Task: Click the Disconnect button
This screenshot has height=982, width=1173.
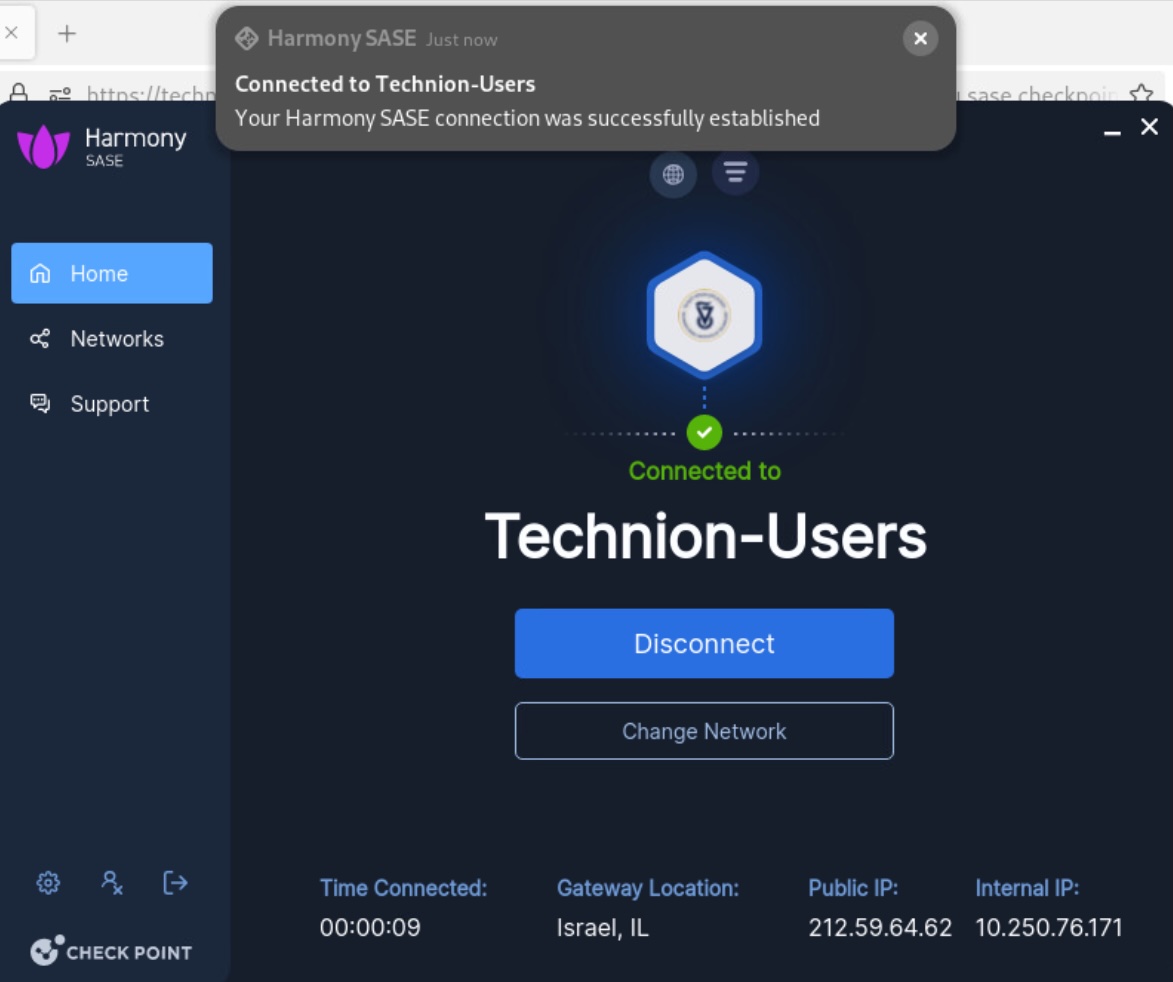Action: (x=704, y=643)
